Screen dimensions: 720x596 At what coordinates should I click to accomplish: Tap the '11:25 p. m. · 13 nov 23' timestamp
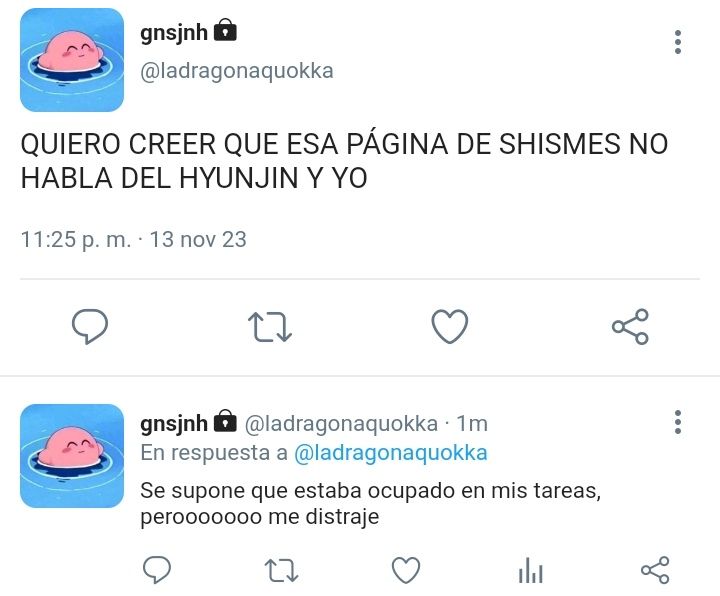point(134,240)
